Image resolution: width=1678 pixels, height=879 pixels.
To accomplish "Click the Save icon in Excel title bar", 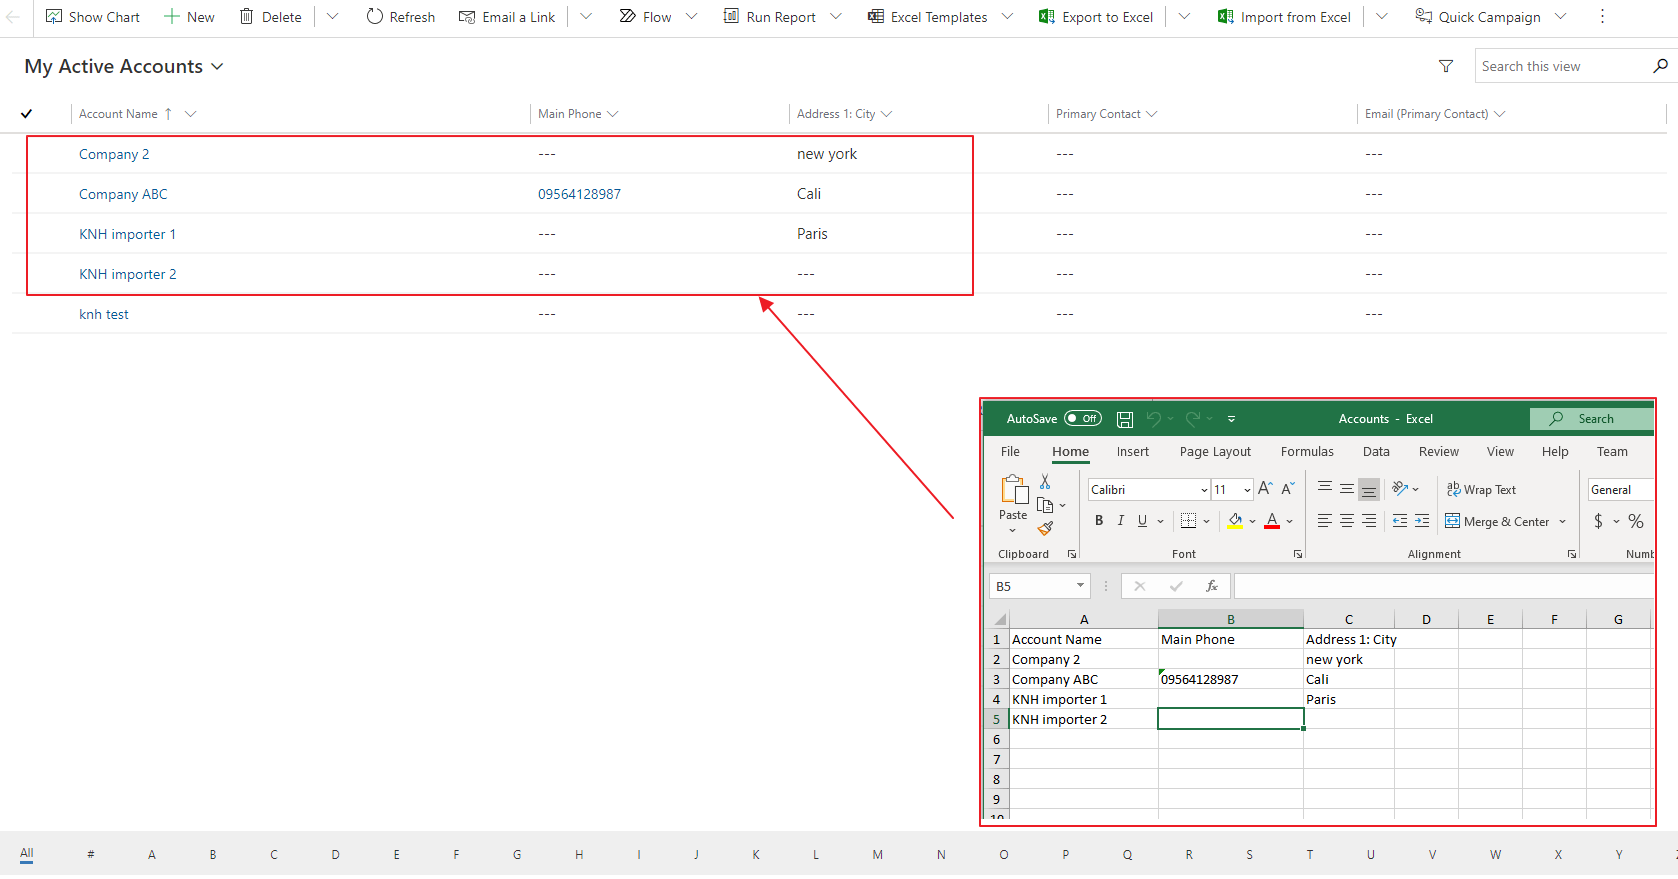I will [1125, 419].
